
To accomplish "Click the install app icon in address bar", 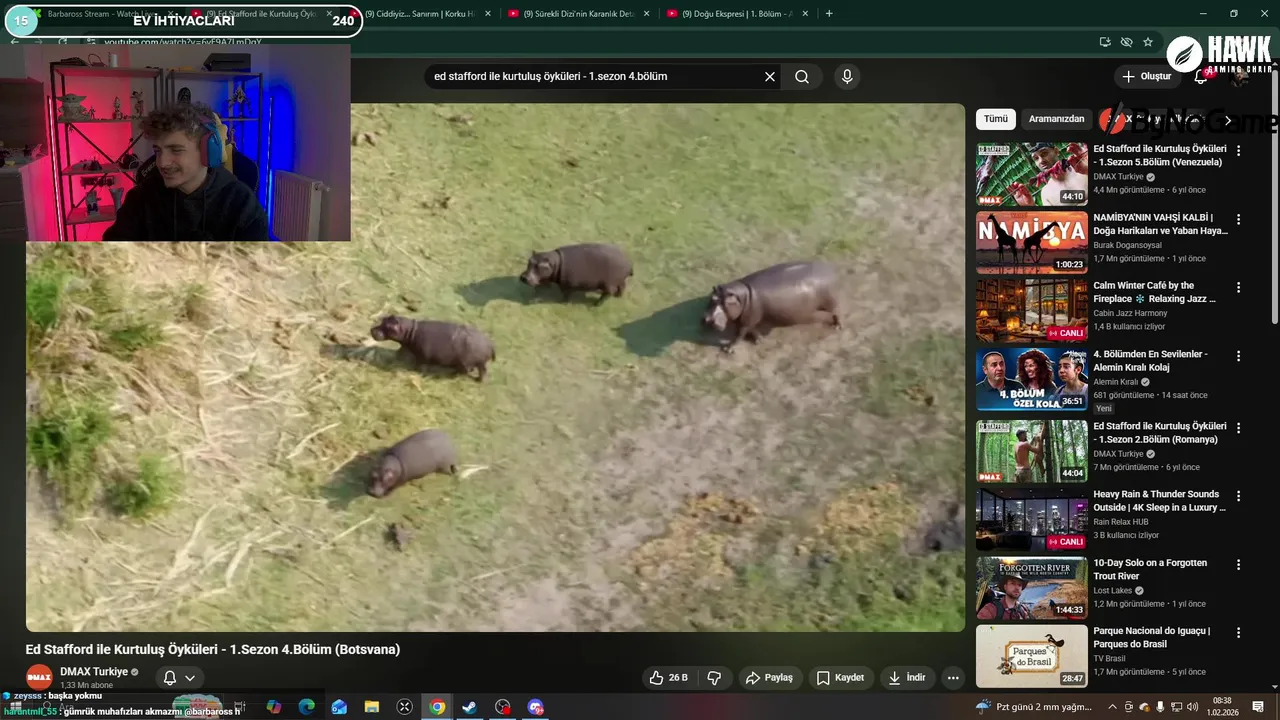I will point(1104,42).
